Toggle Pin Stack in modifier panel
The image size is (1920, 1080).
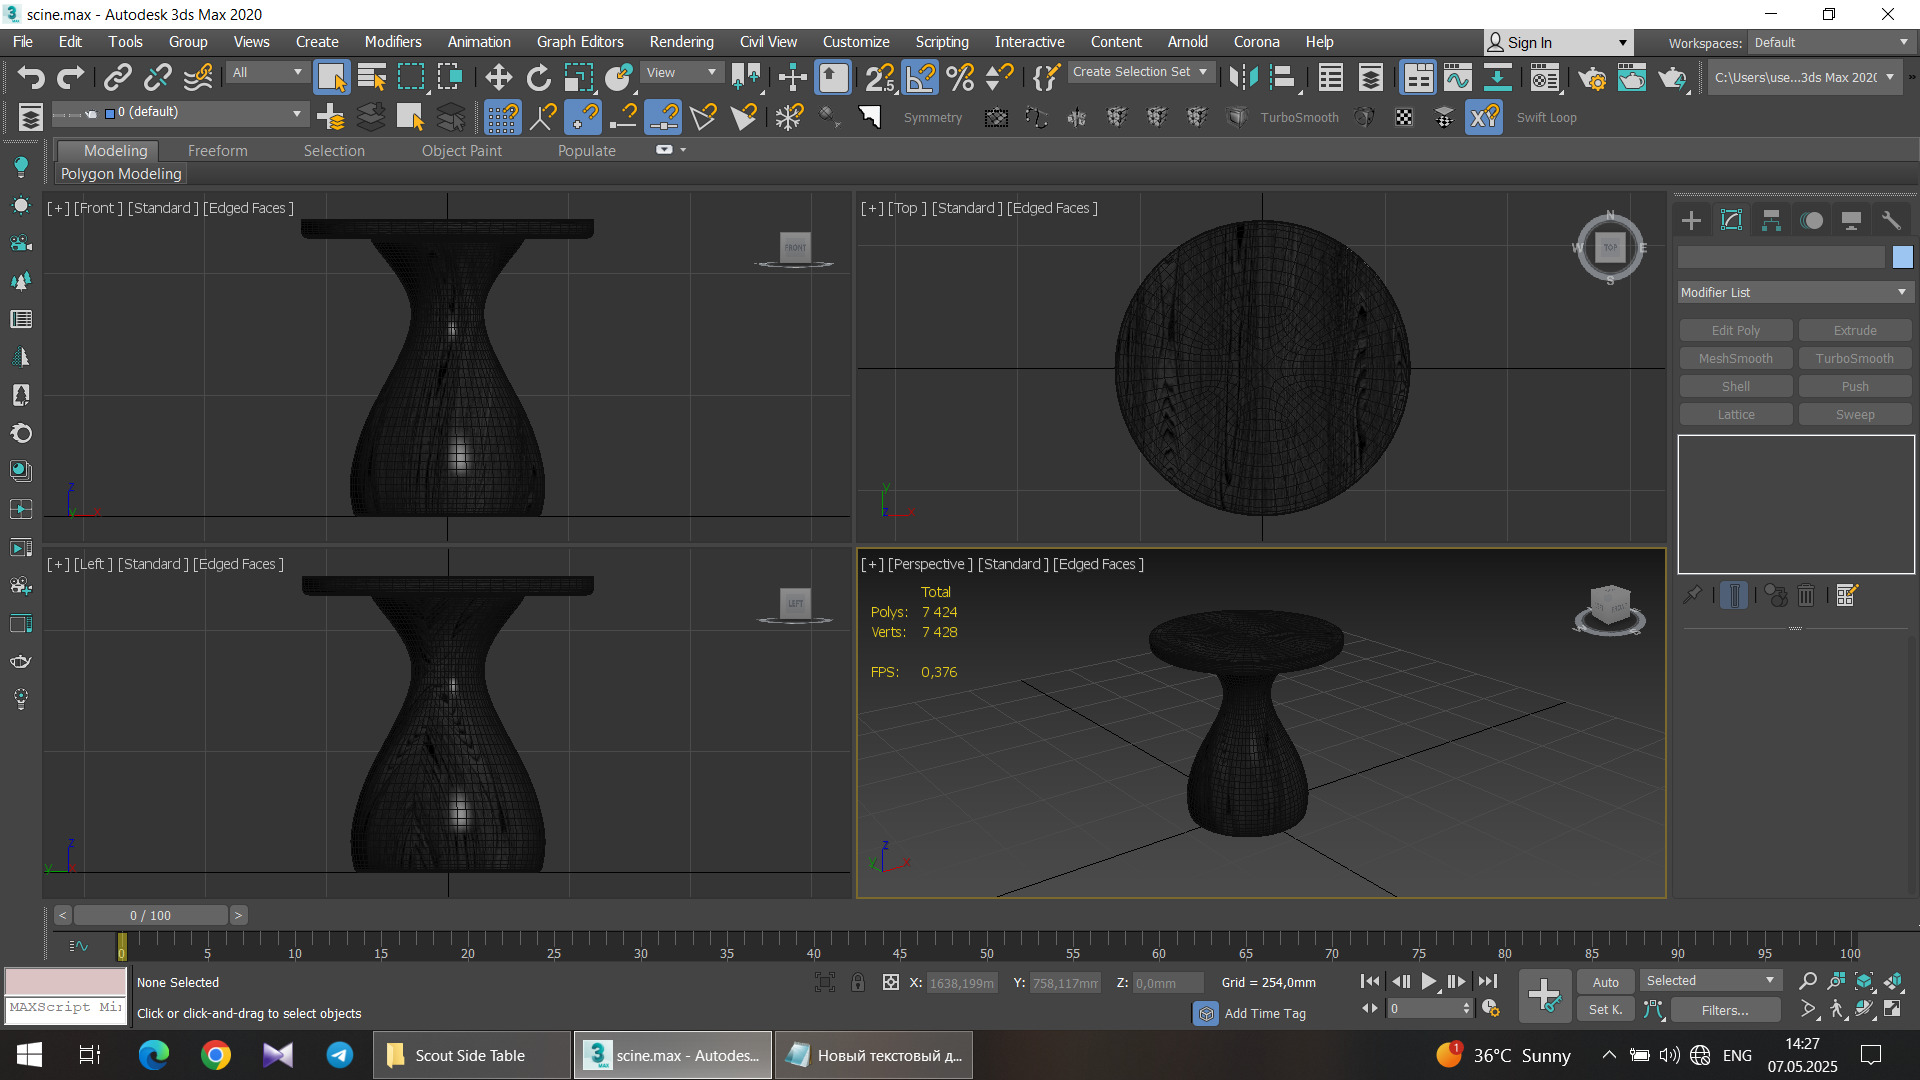(1692, 595)
